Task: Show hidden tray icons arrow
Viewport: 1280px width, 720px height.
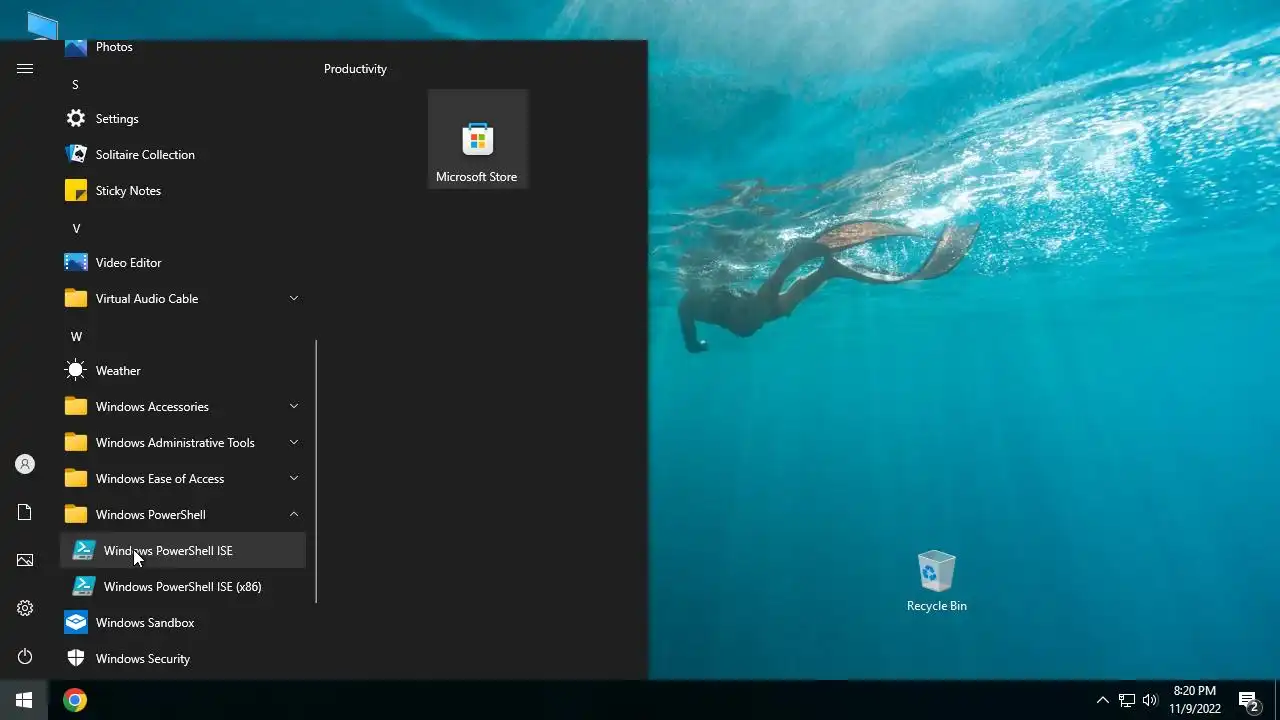Action: pyautogui.click(x=1102, y=700)
